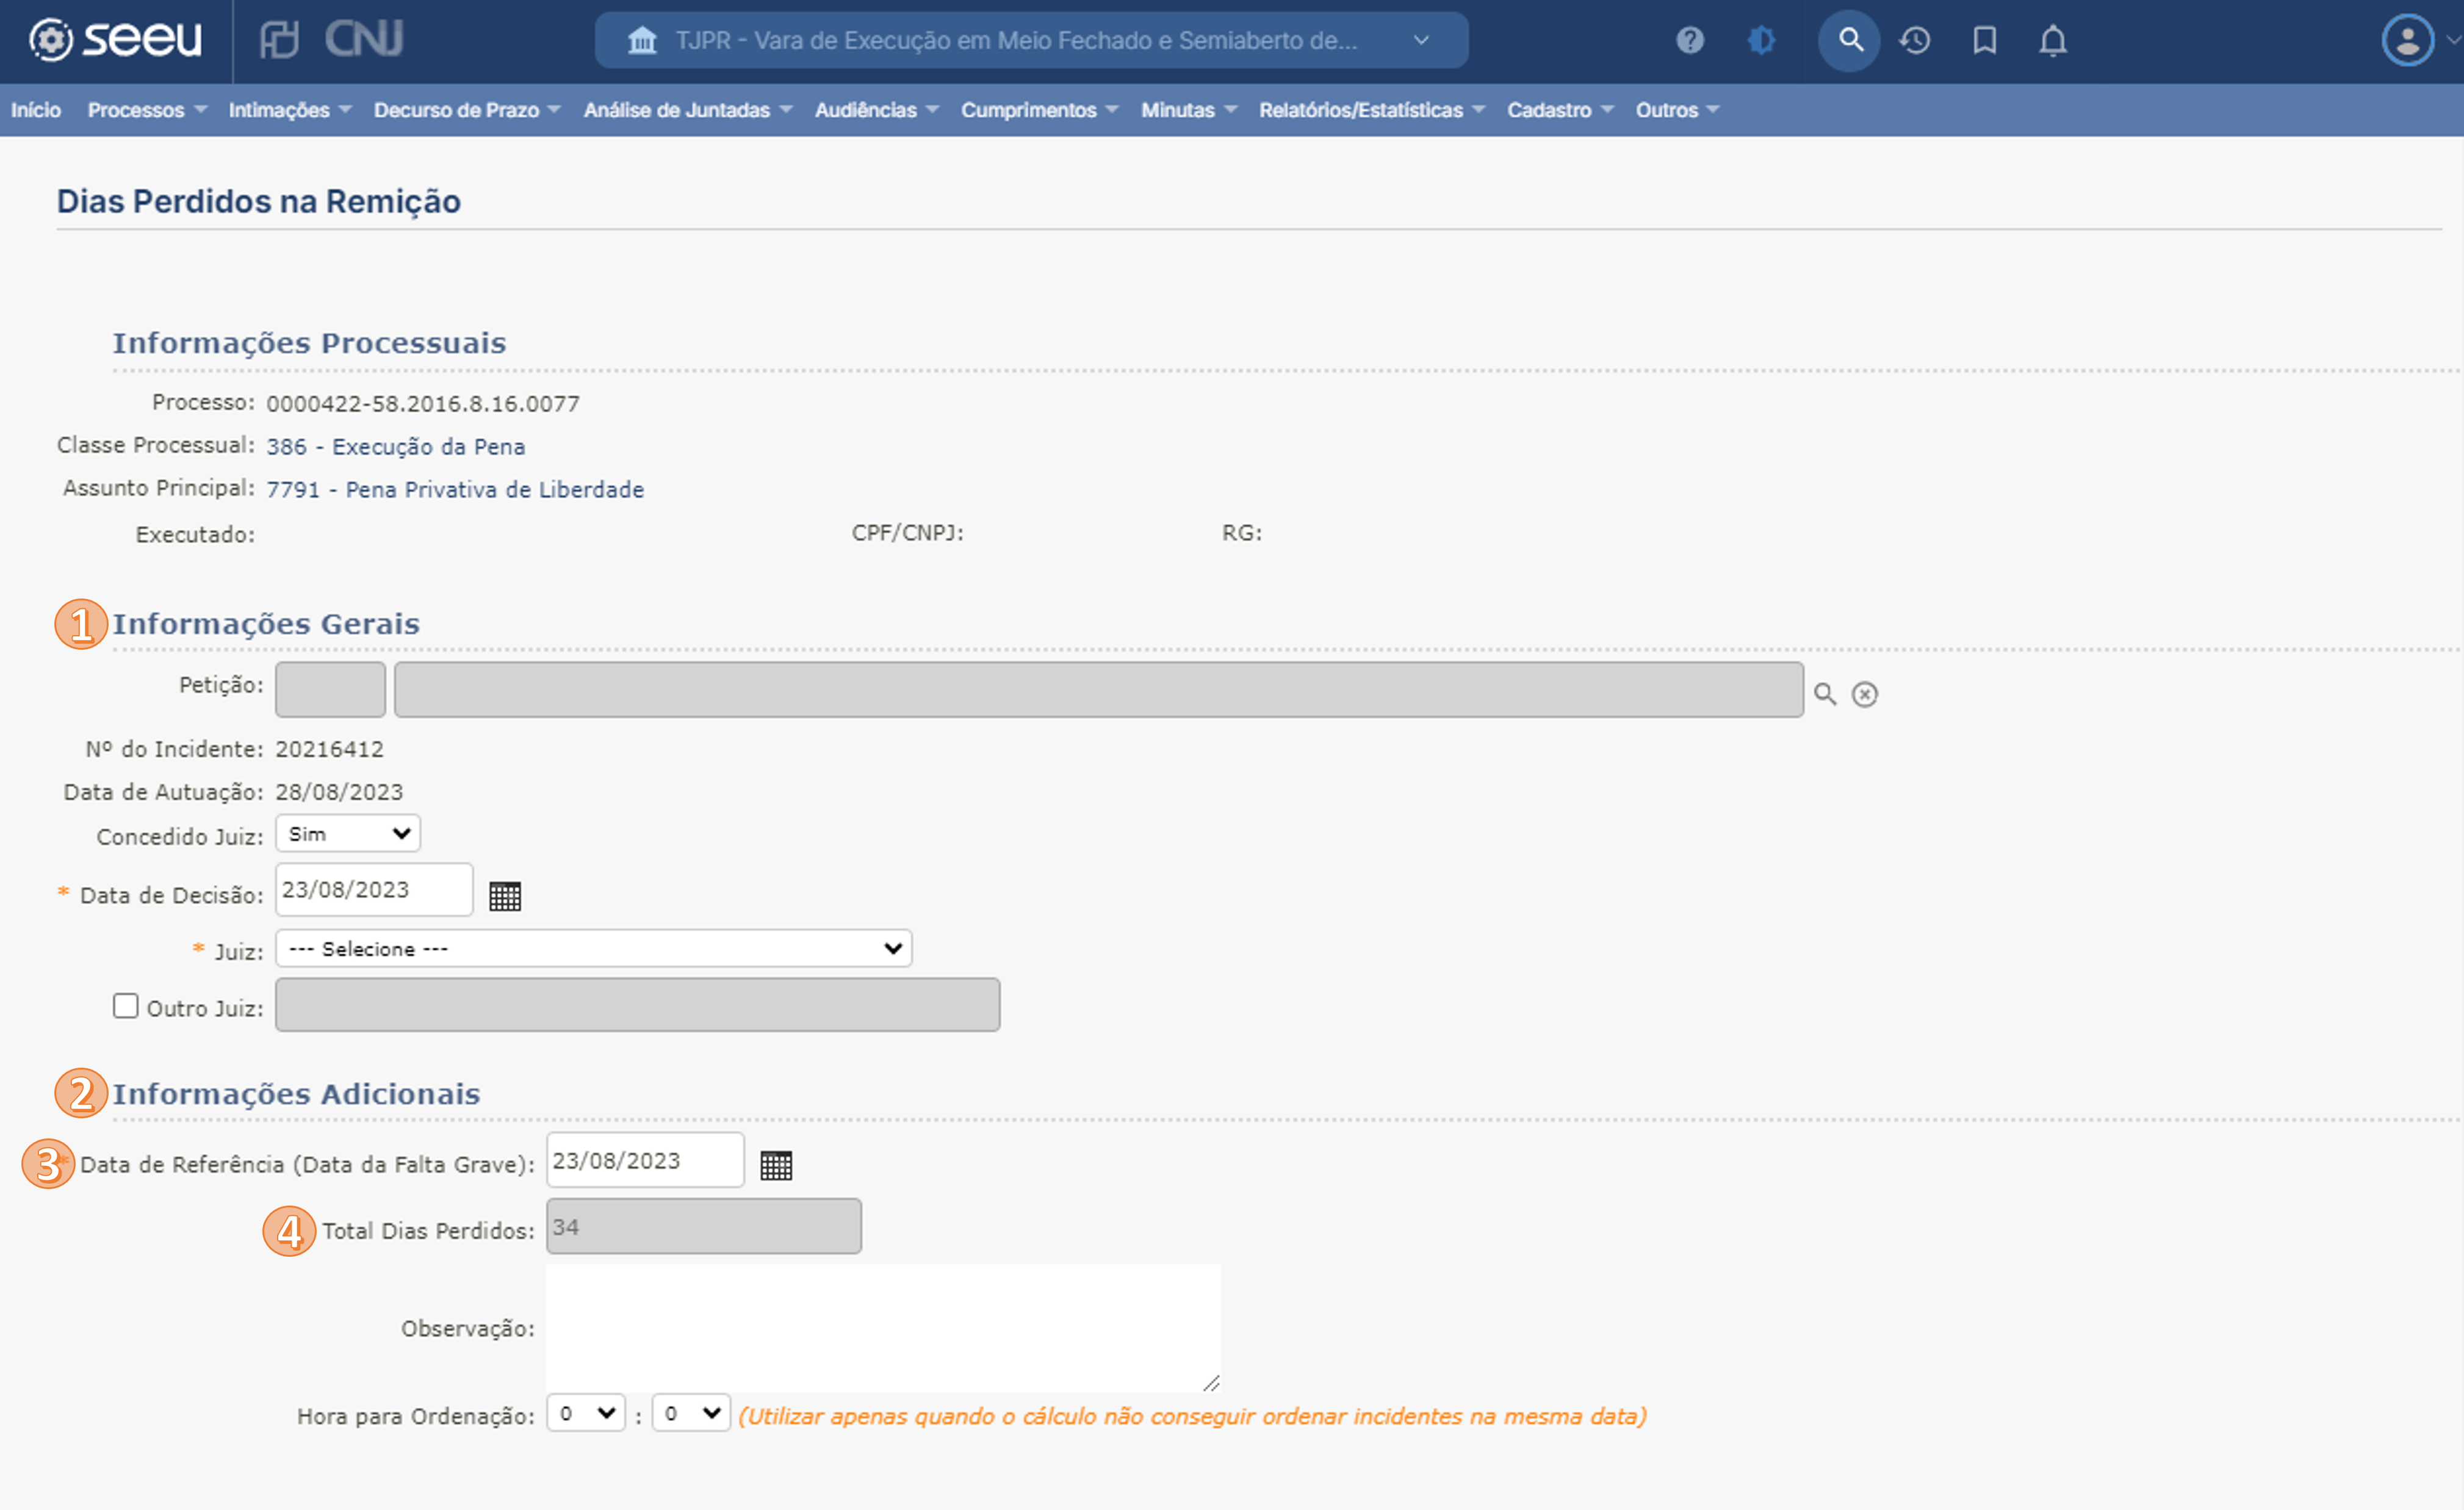
Task: Open calendar for Data de Decisão
Action: 505,896
